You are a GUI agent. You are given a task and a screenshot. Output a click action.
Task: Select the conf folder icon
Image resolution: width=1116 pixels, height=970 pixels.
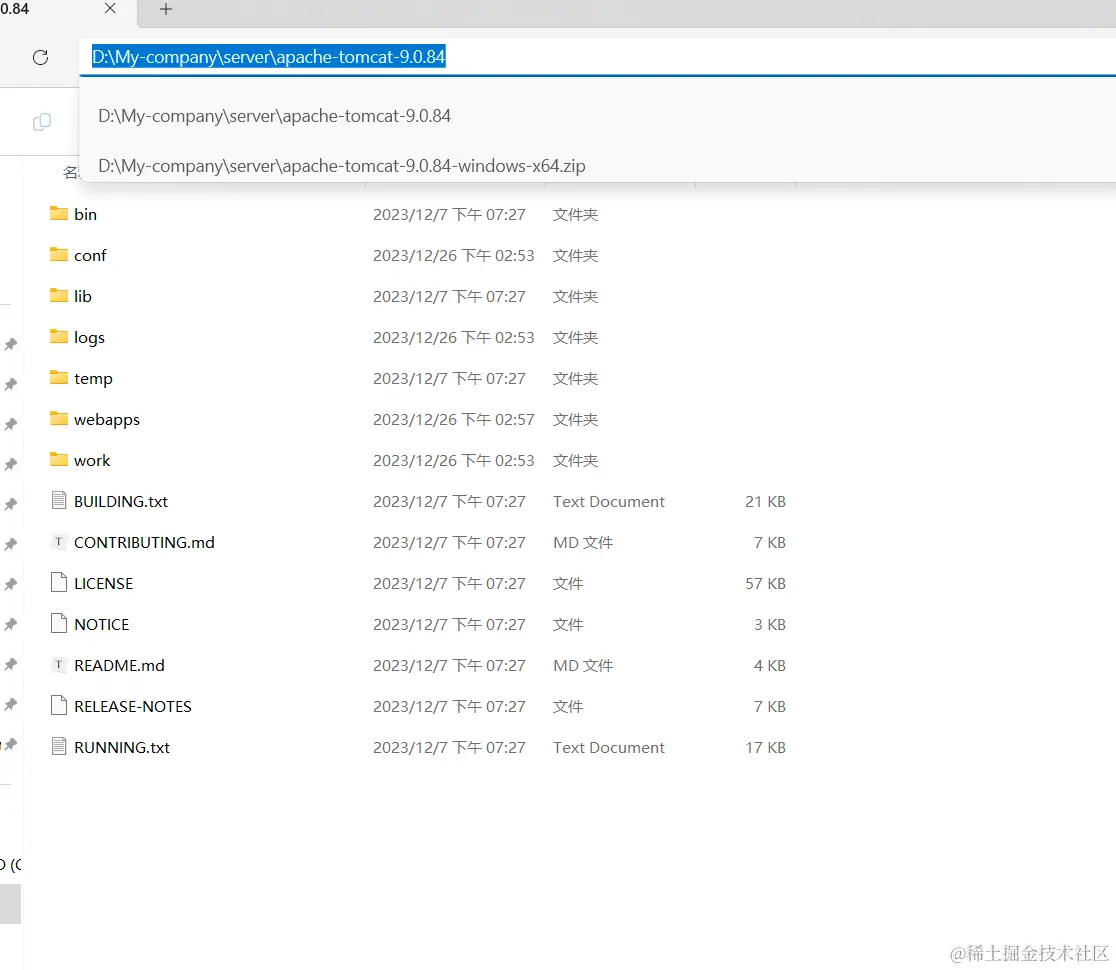coord(59,255)
